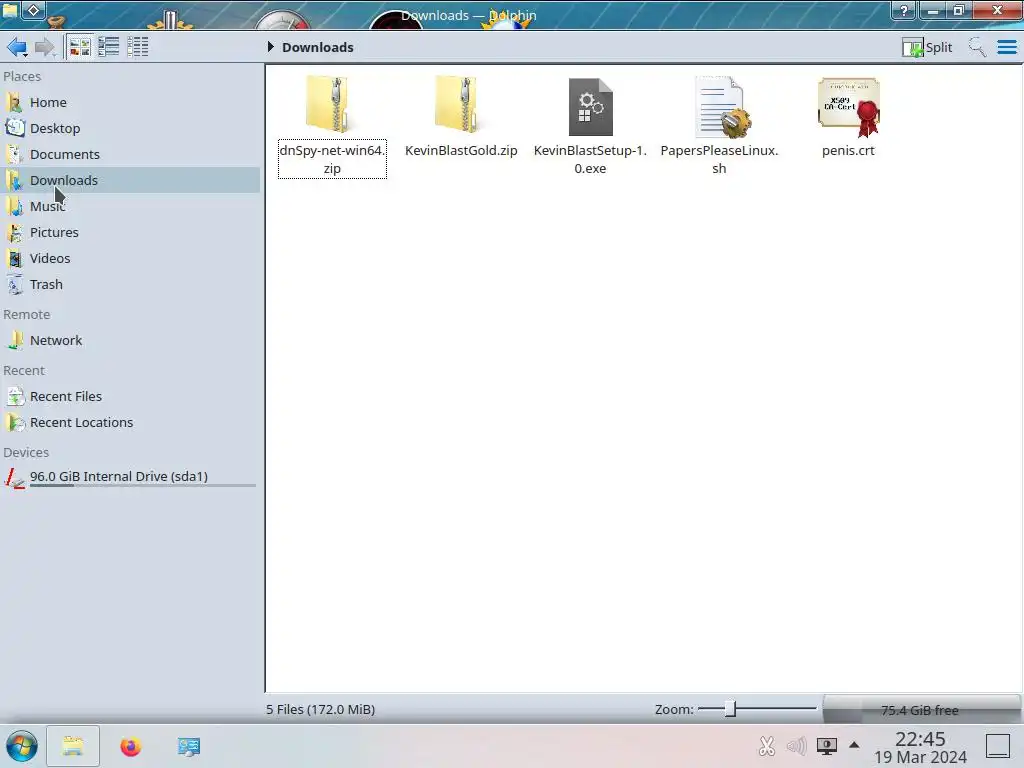The width and height of the screenshot is (1024, 768).
Task: Select the KevinBlastSetup-1.0.exe file icon
Action: click(x=590, y=106)
